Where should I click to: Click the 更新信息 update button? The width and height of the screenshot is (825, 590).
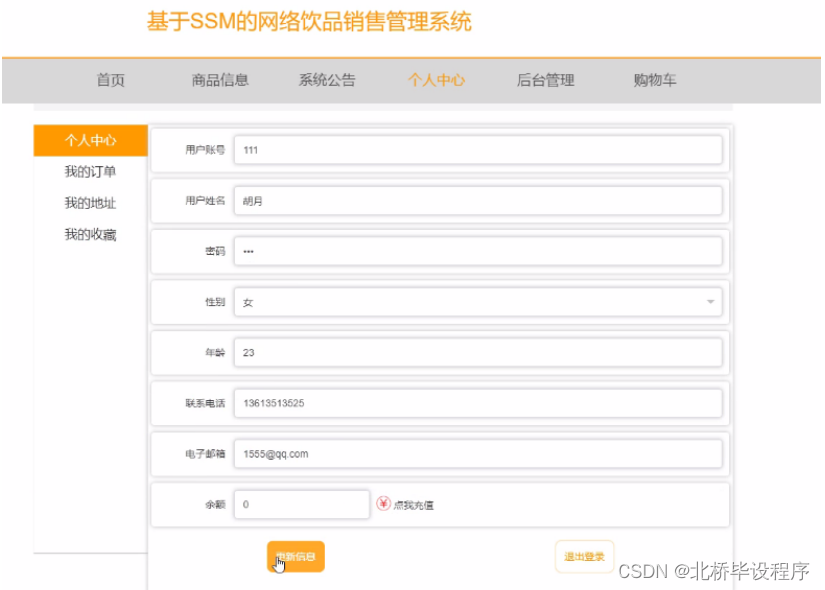(x=295, y=555)
